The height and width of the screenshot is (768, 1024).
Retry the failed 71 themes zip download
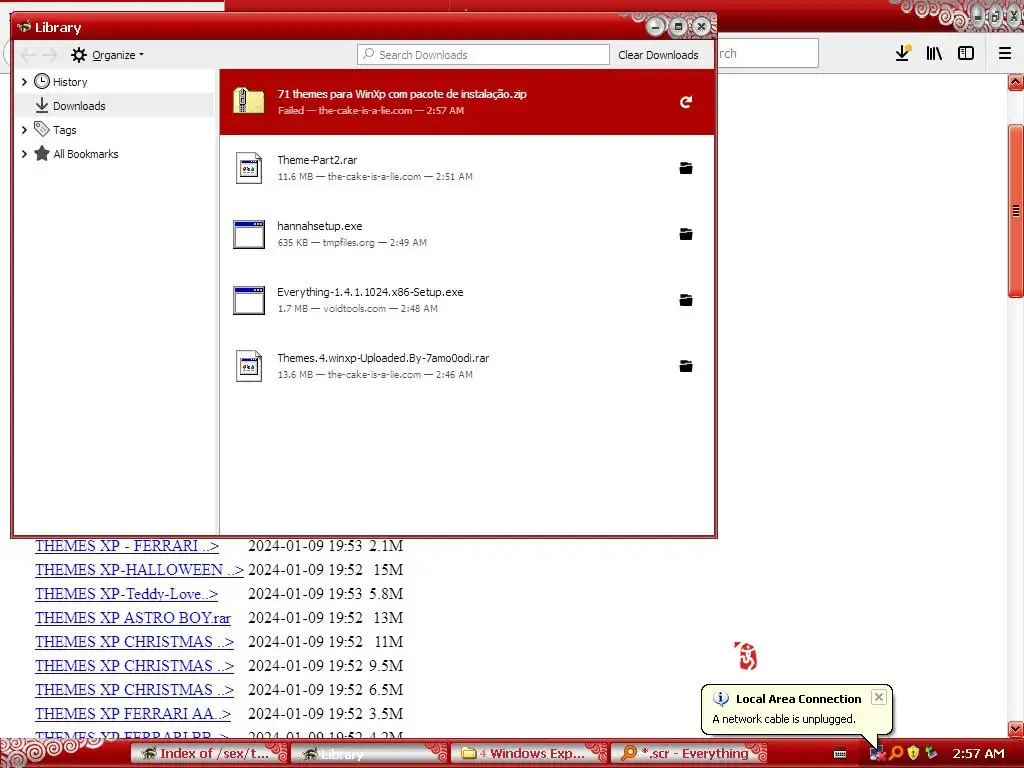(x=686, y=102)
